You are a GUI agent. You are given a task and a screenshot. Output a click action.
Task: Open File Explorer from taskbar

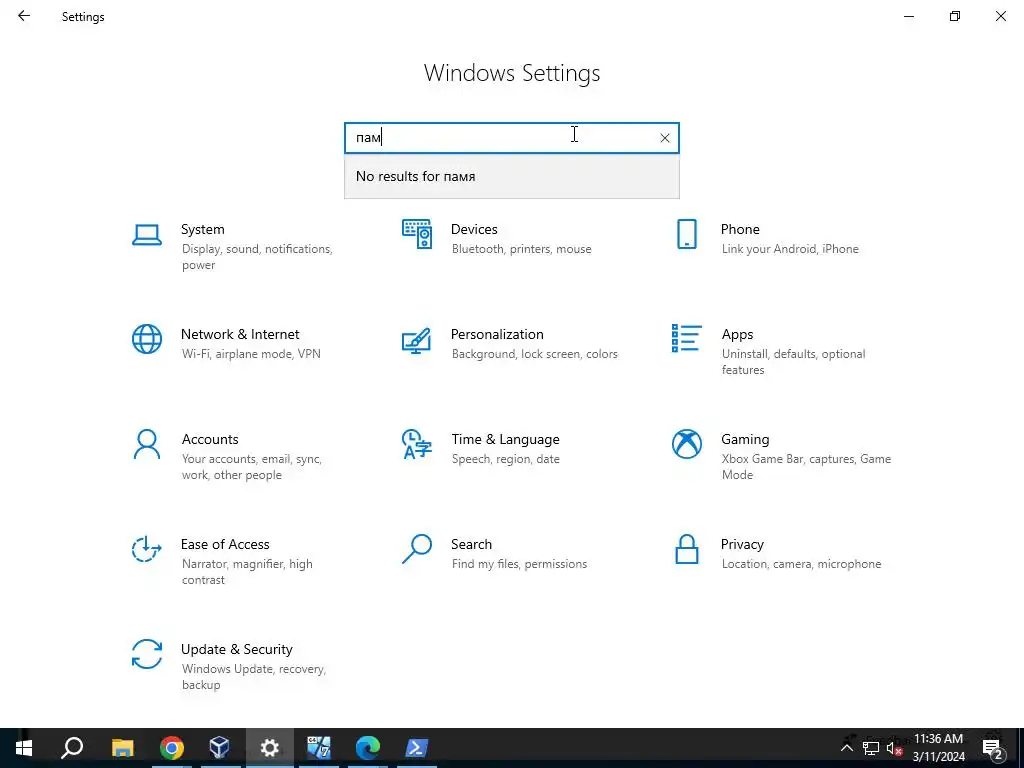tap(122, 748)
